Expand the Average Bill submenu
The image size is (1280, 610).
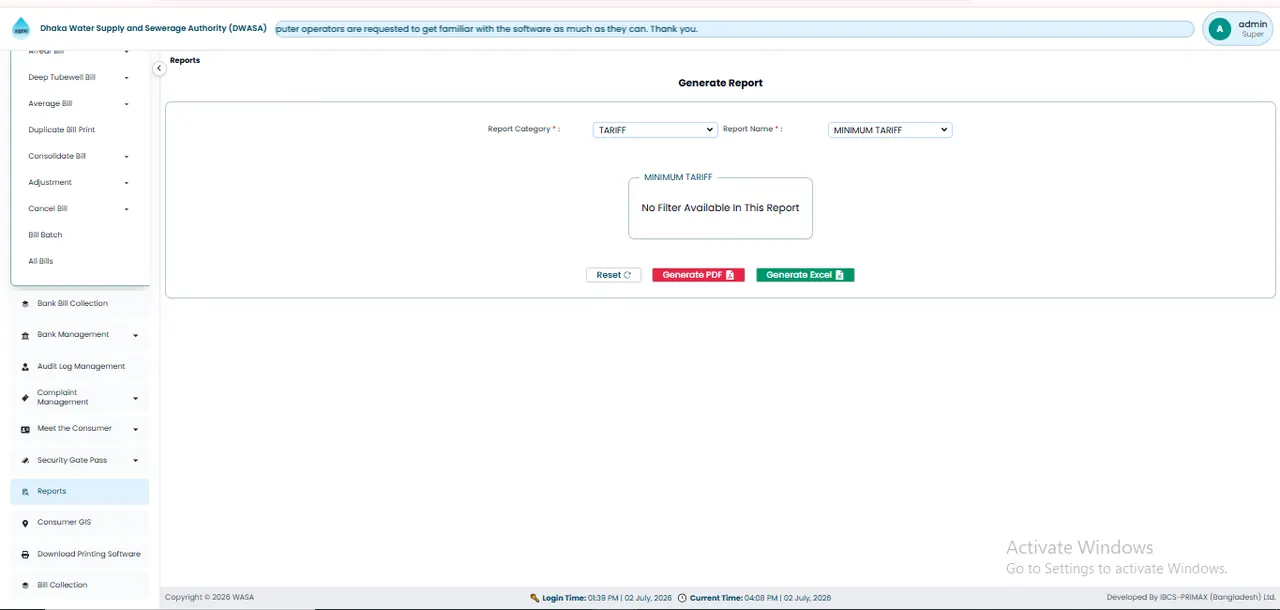(127, 104)
